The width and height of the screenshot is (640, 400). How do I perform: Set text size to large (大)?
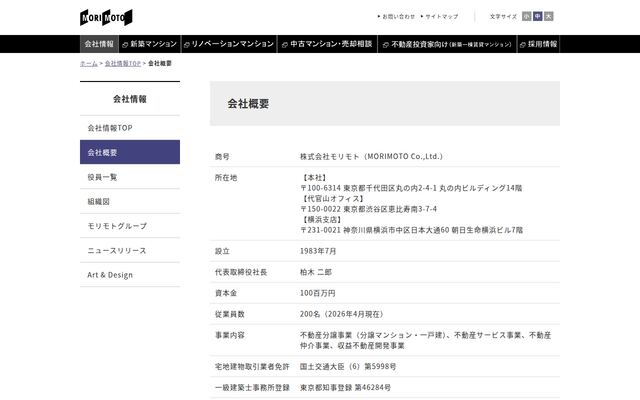(549, 16)
